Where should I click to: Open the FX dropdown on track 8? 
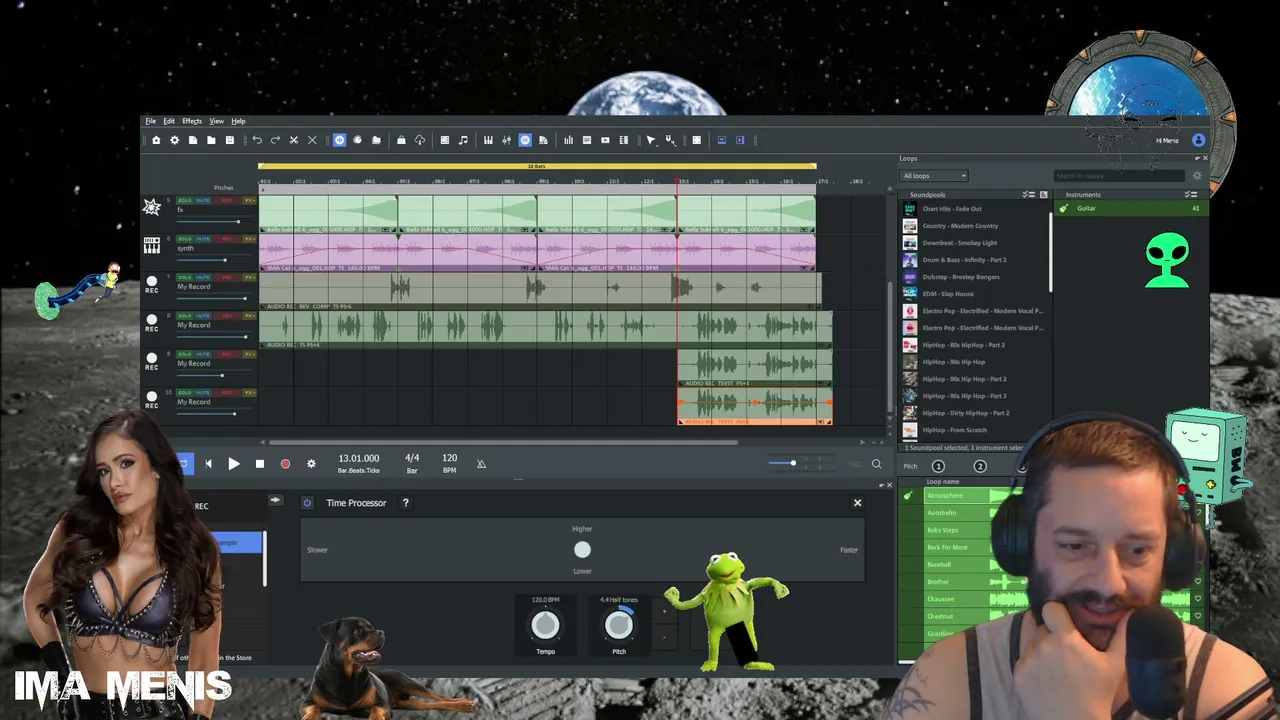(x=250, y=316)
